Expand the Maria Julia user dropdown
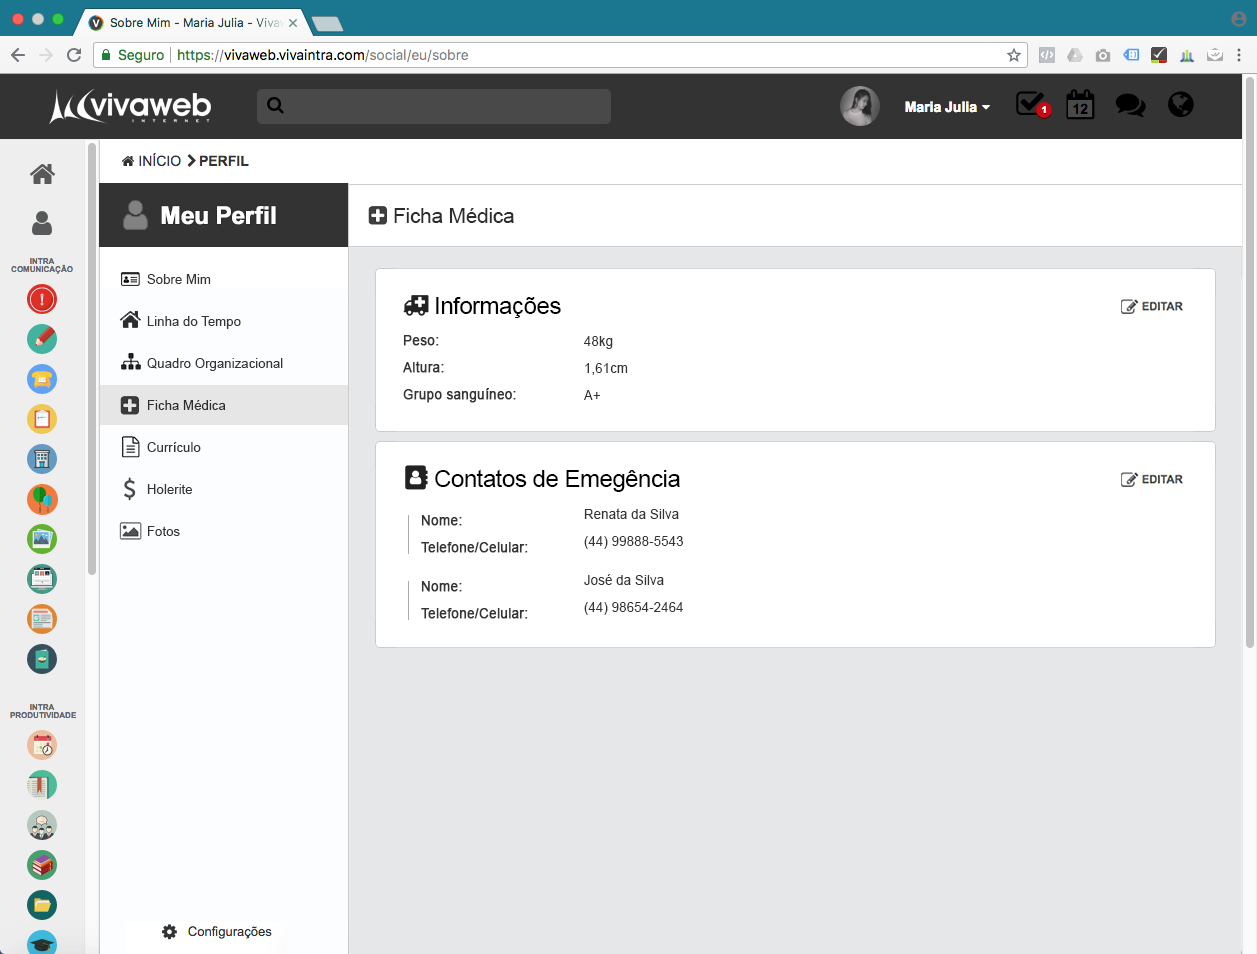1257x954 pixels. coord(946,107)
